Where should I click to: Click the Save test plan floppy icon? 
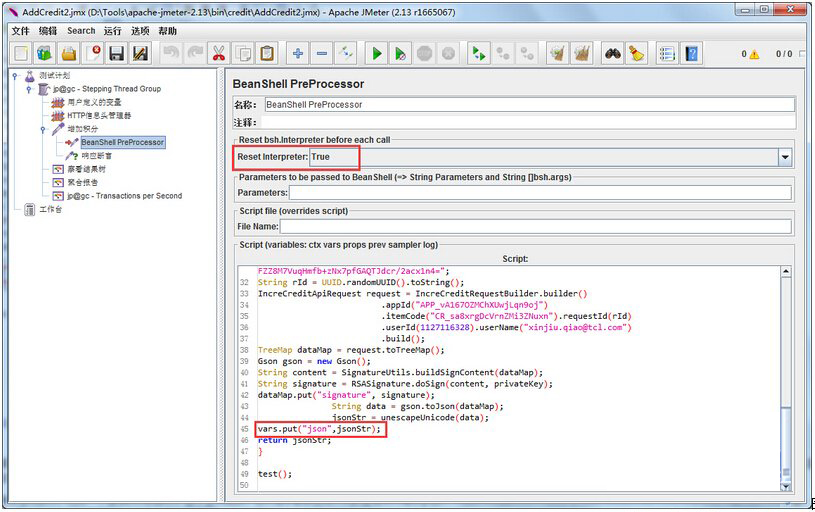[x=117, y=53]
